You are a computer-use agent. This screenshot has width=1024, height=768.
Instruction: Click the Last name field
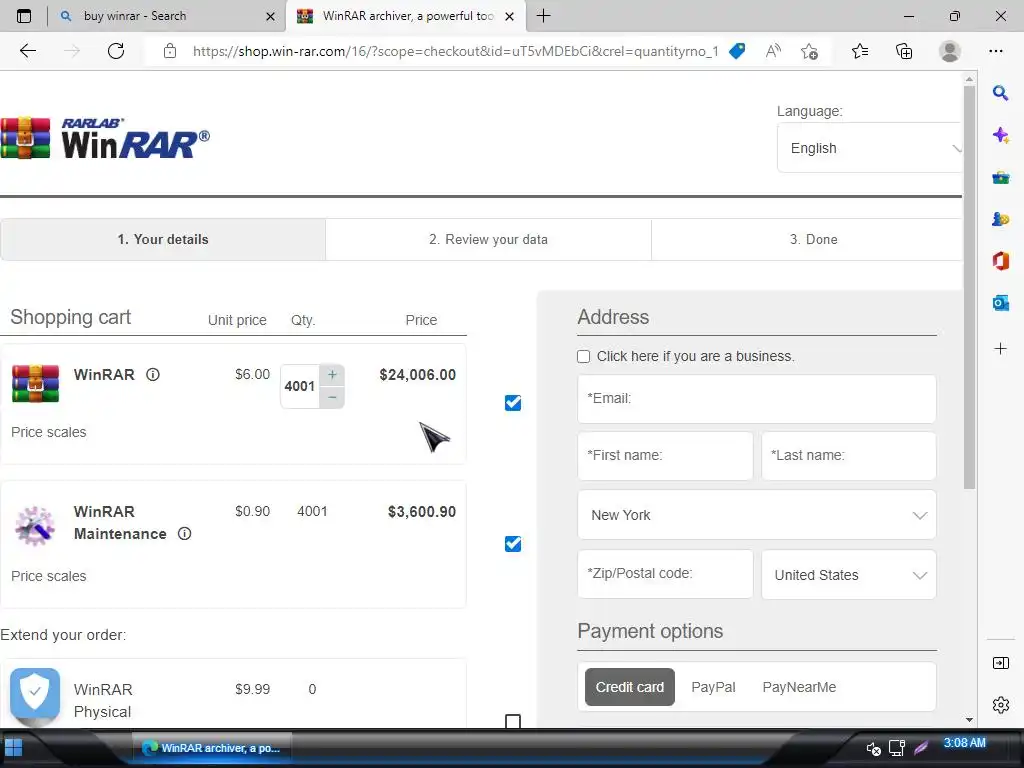pyautogui.click(x=848, y=456)
